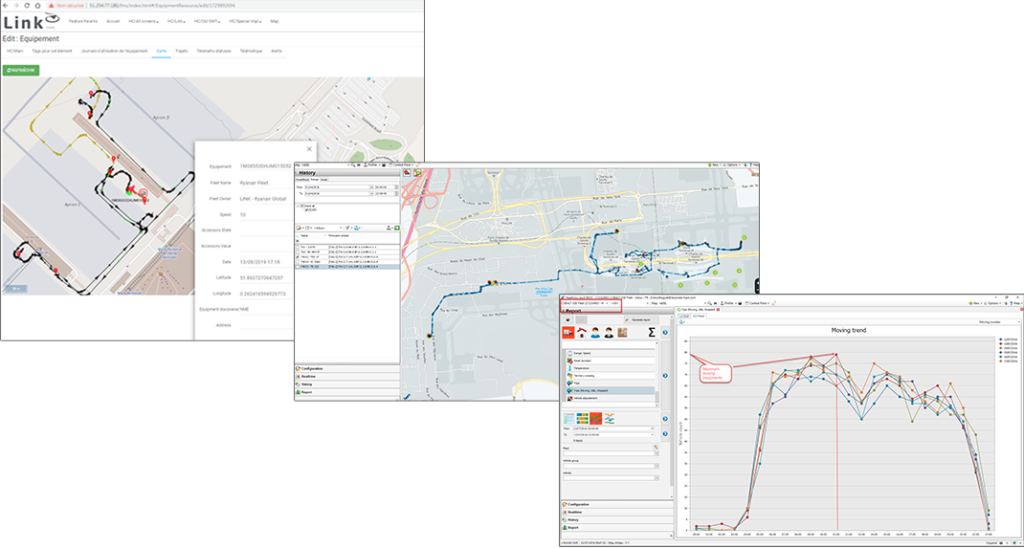Open the To date dropdown in History panel

372,193
